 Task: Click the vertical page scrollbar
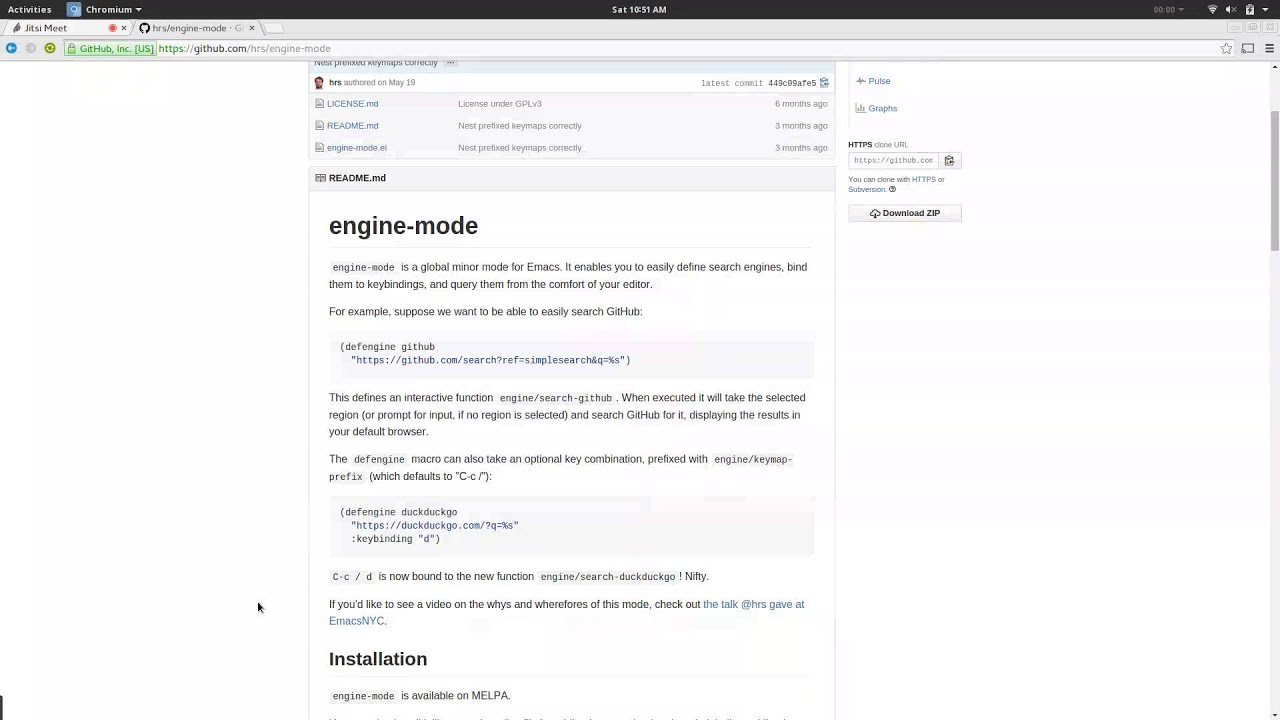[x=1274, y=180]
